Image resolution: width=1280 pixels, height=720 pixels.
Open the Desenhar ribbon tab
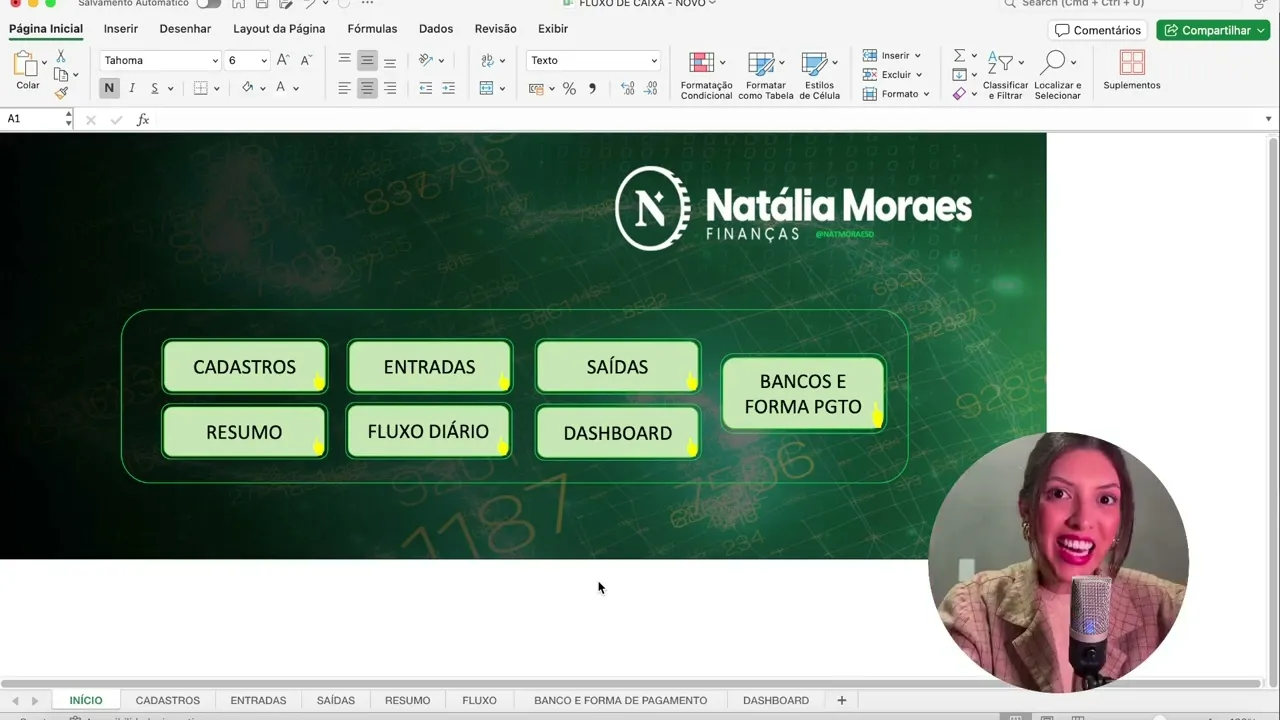pos(185,29)
